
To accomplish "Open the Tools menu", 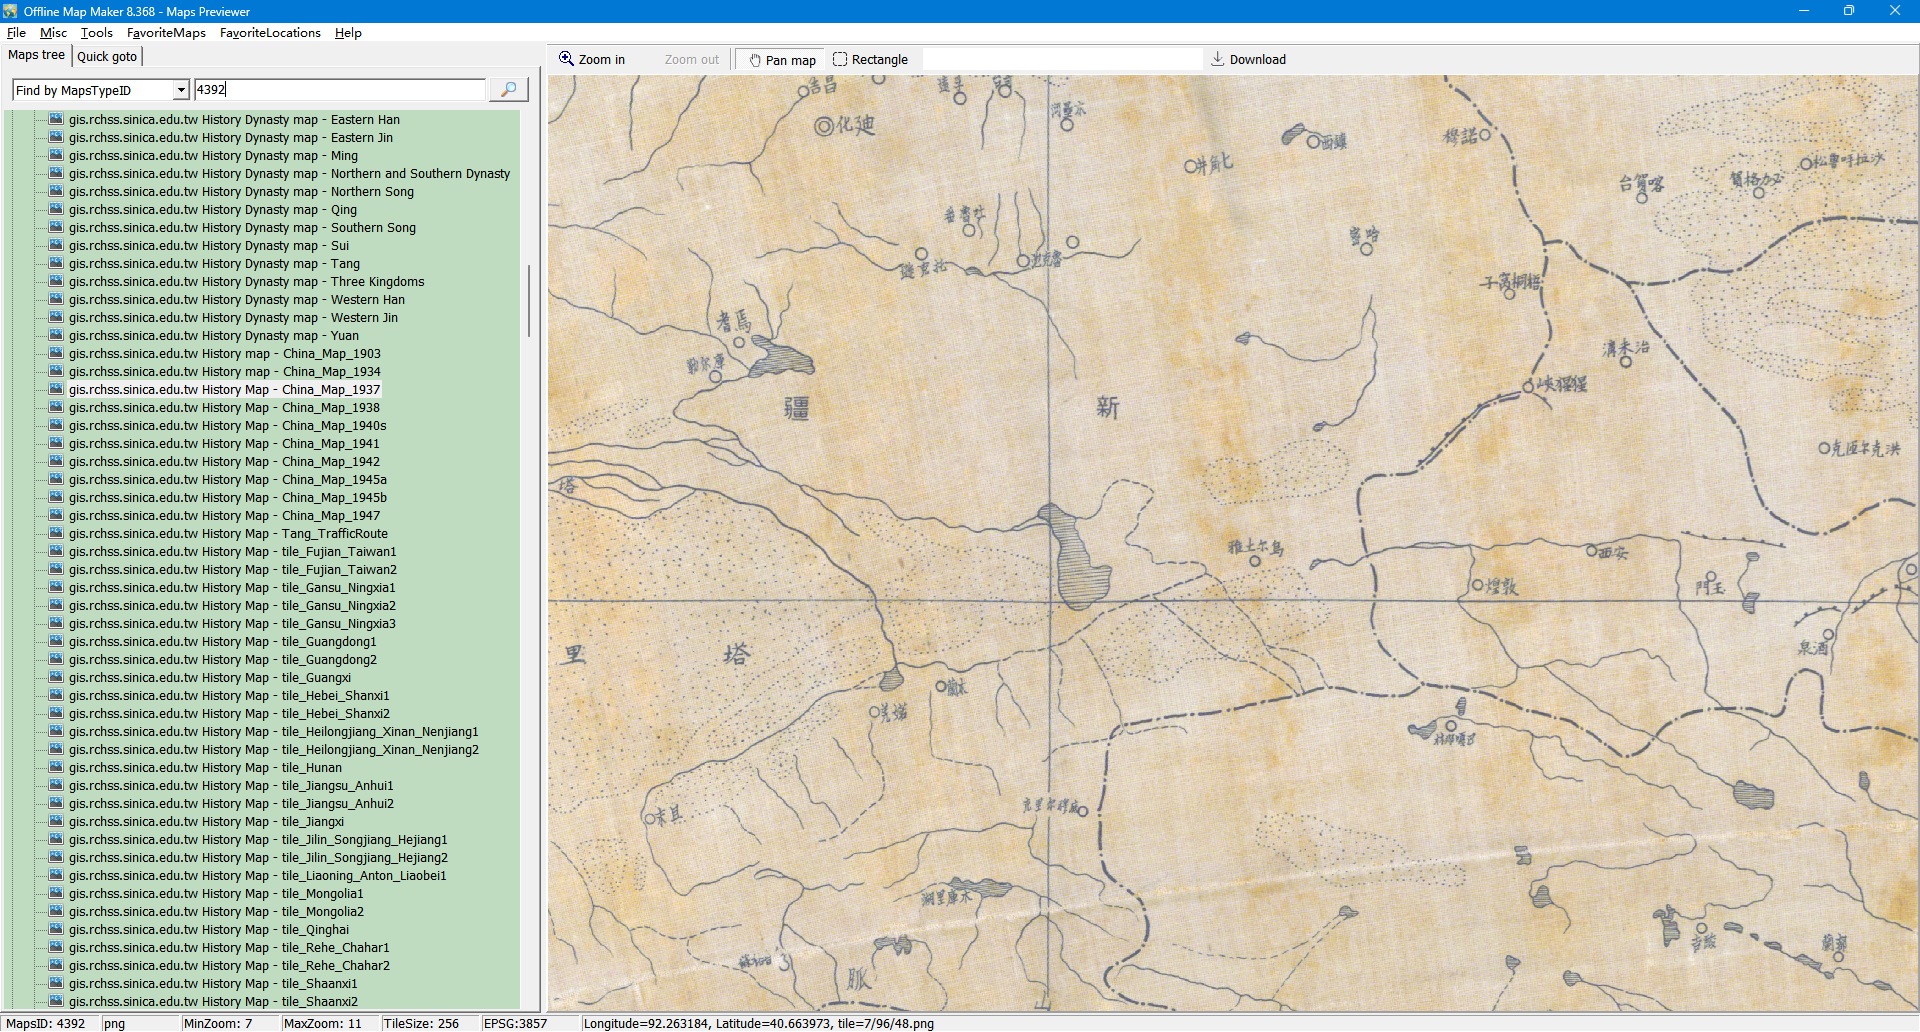I will pos(96,33).
